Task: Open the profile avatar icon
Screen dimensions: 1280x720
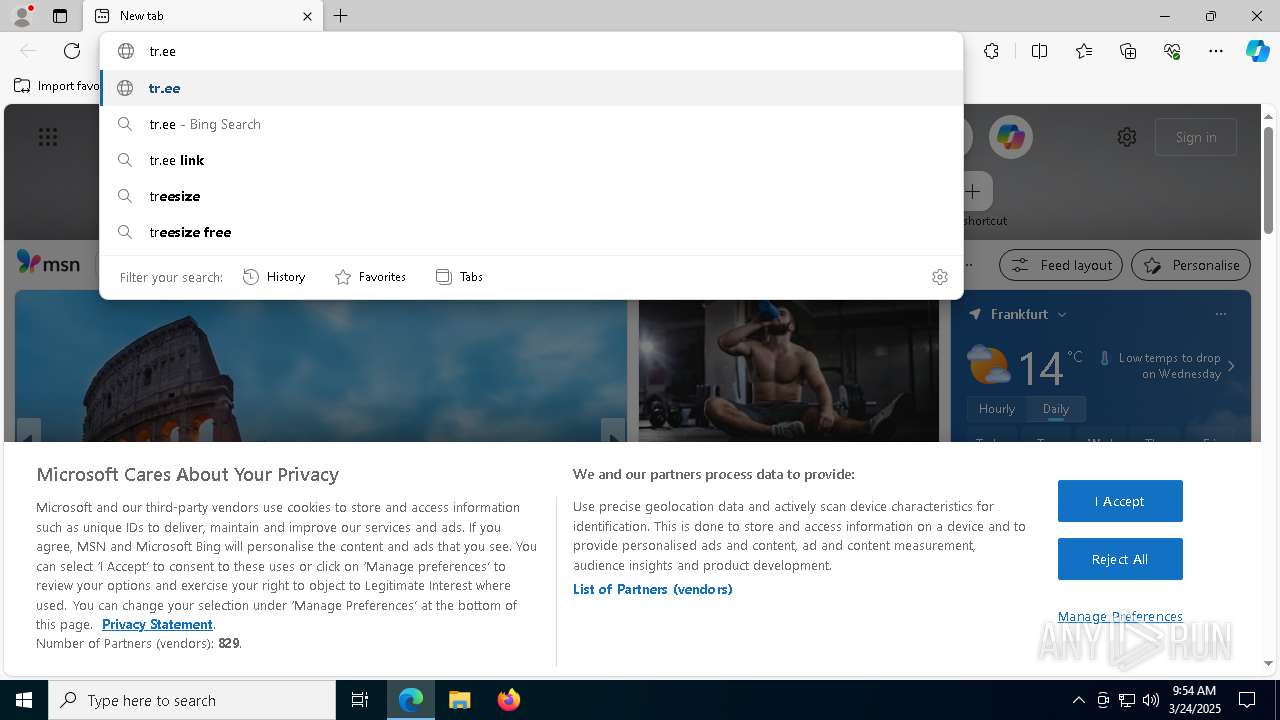Action: coord(21,16)
